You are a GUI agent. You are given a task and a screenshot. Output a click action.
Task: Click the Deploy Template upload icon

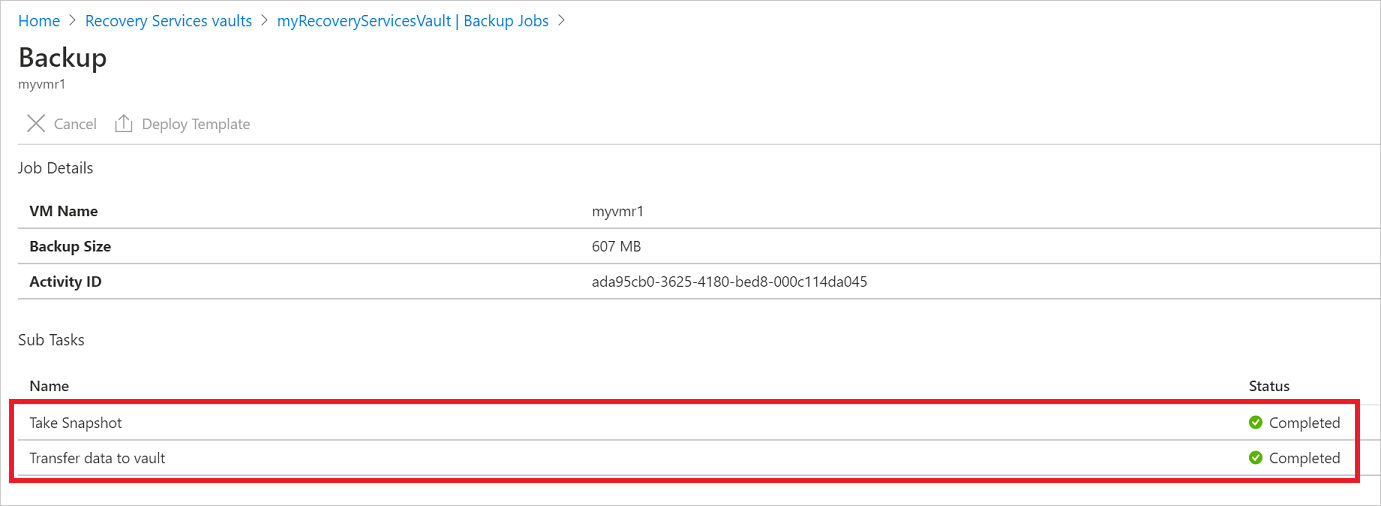(124, 124)
